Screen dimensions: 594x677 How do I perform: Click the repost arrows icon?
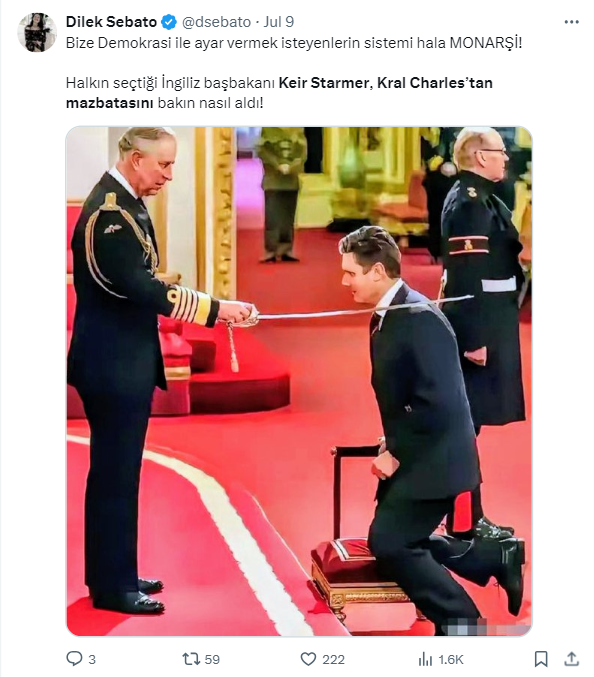191,659
